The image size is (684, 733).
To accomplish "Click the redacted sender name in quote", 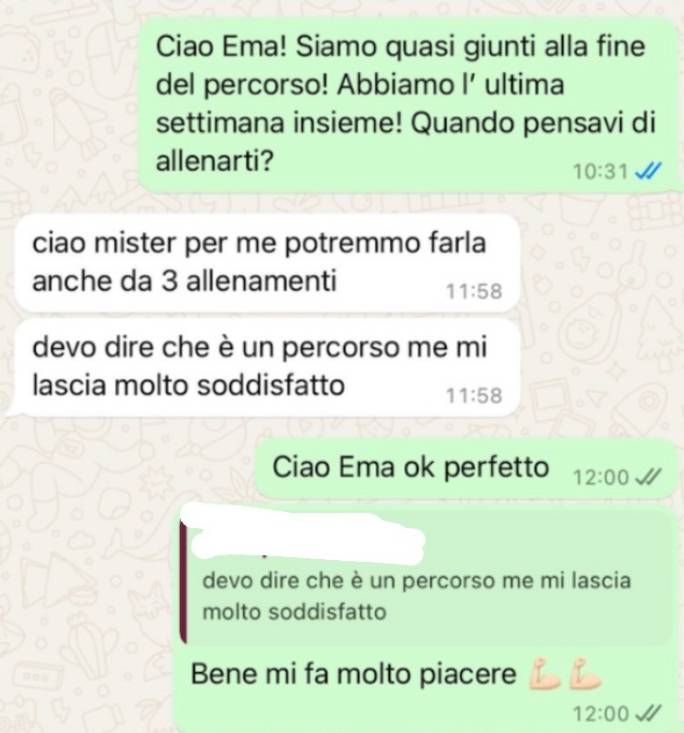I will coord(306,536).
